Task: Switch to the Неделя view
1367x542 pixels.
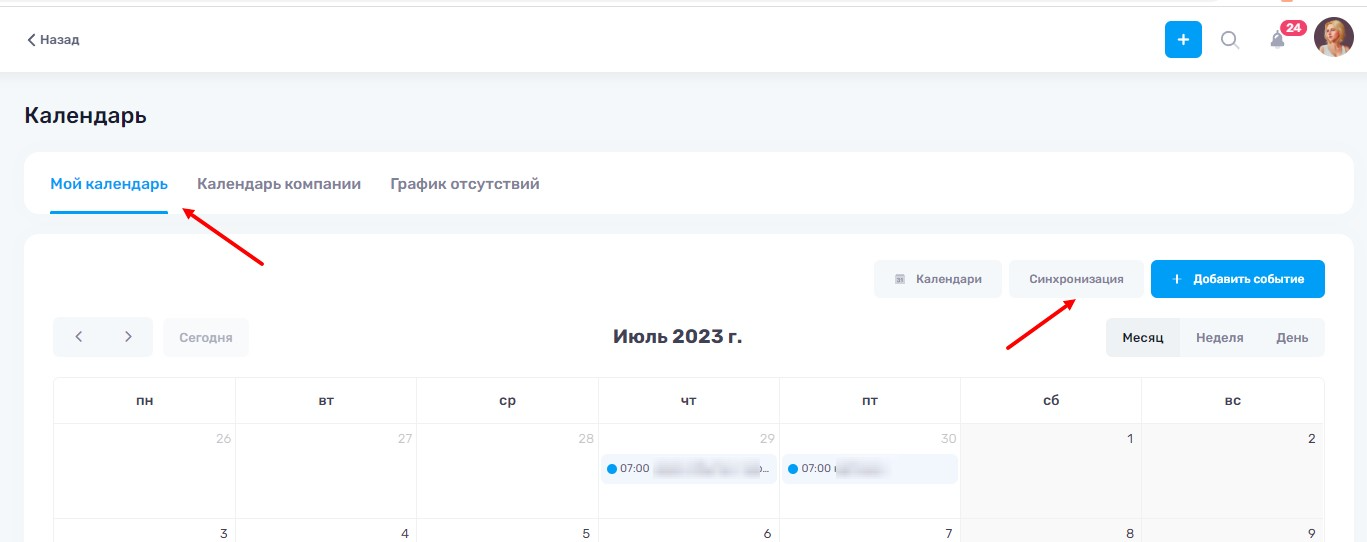Action: [1220, 338]
